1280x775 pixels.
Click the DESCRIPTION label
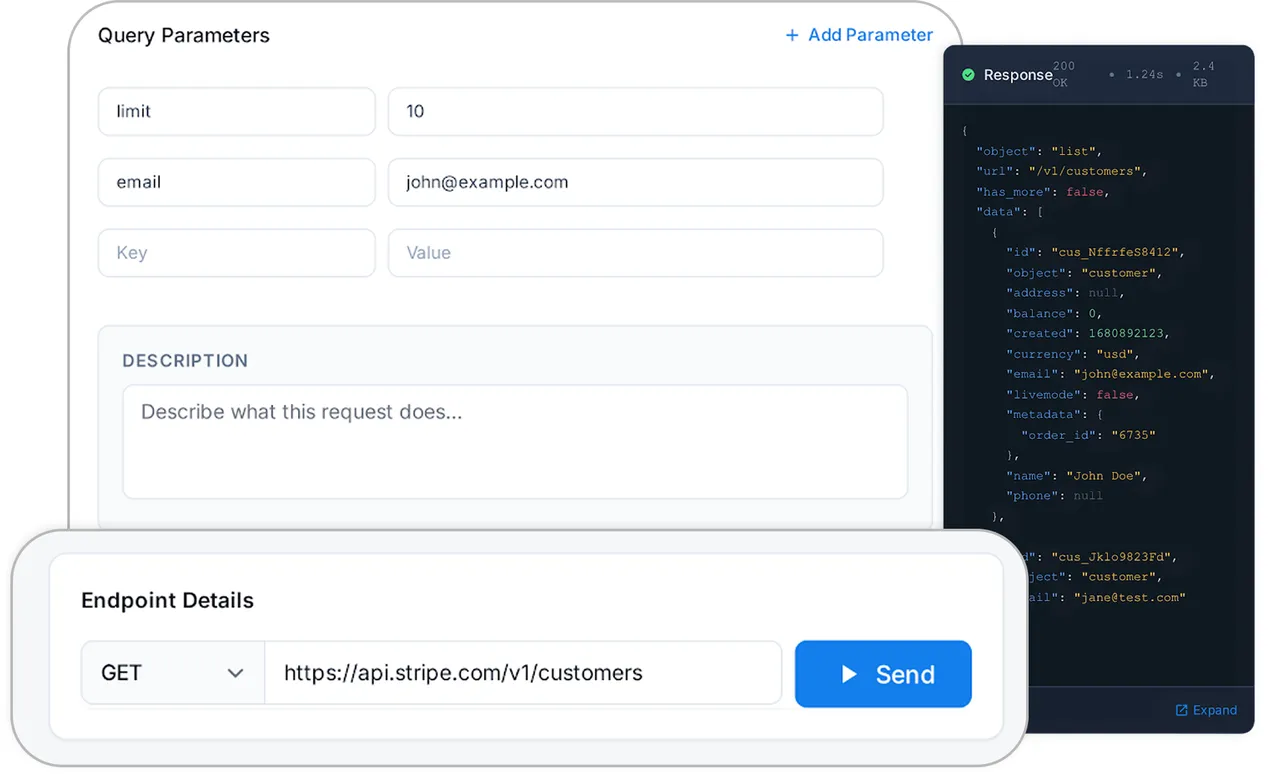pos(185,361)
